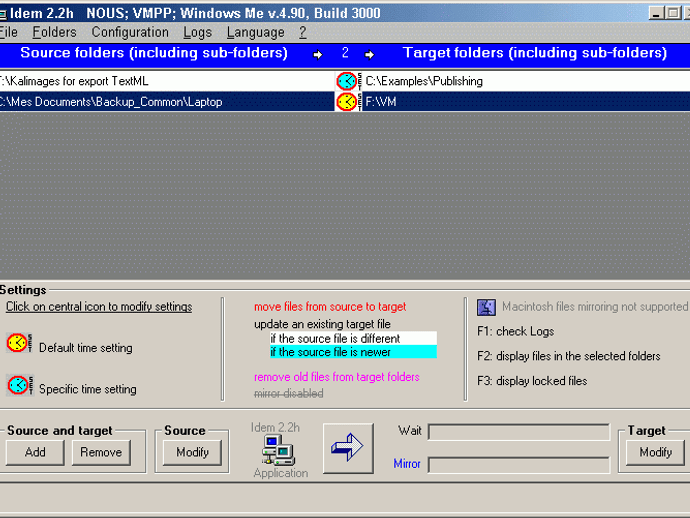Image resolution: width=690 pixels, height=518 pixels.
Task: Click the blue Mirror label
Action: pos(407,464)
